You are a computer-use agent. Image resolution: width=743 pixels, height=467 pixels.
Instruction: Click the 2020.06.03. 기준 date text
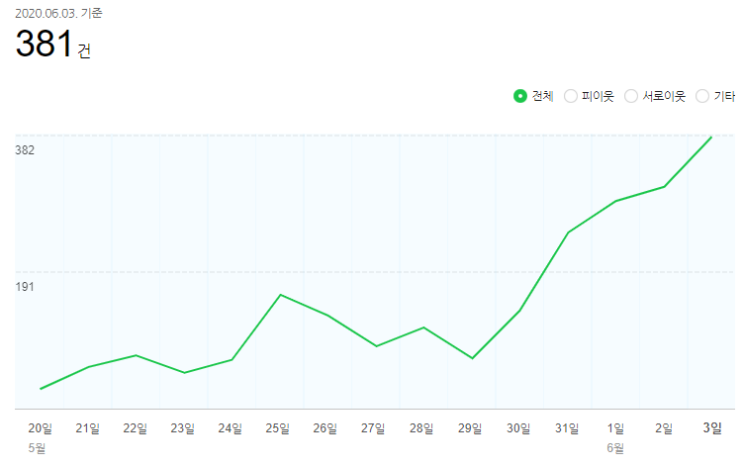tap(58, 13)
